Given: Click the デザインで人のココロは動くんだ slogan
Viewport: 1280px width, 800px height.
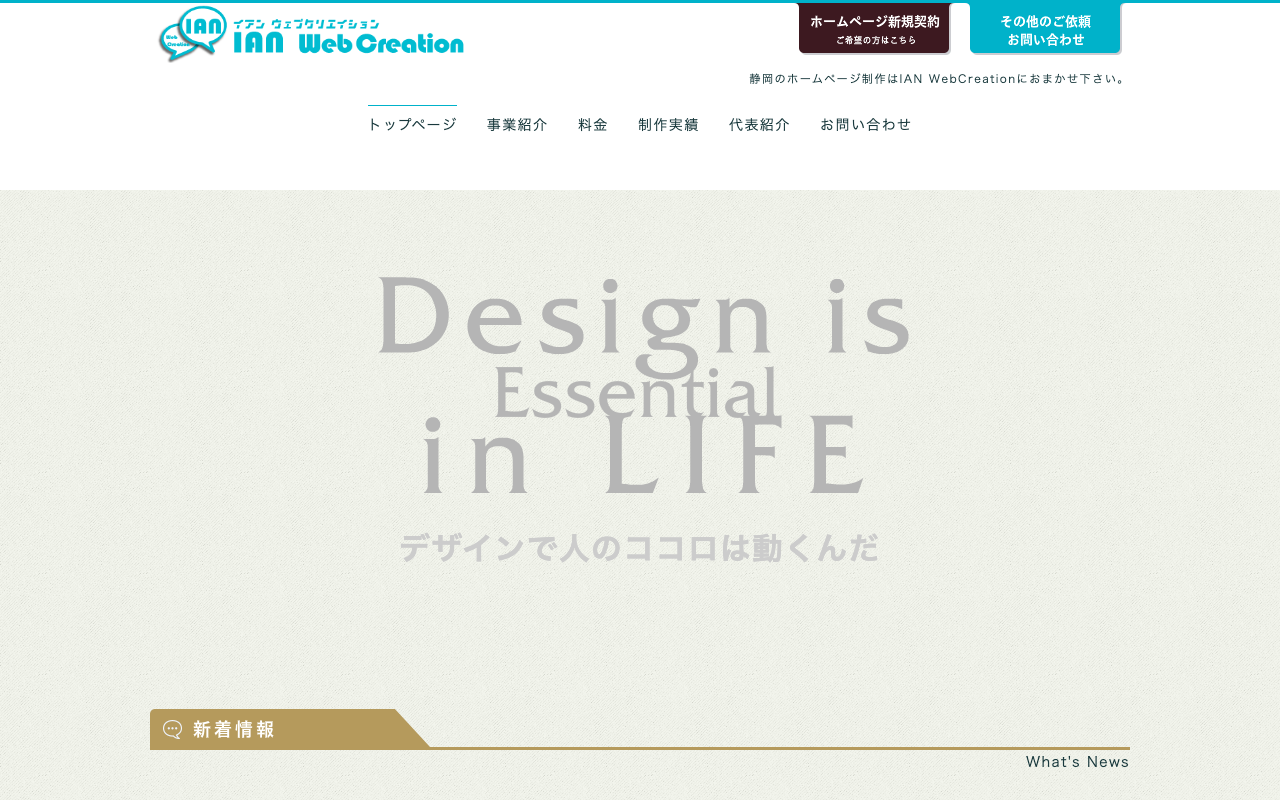Looking at the screenshot, I should 639,548.
